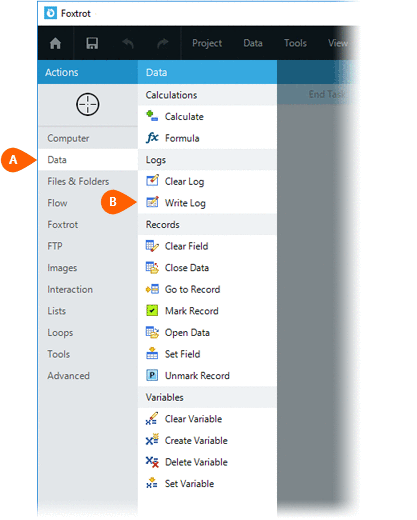Click the Clear Variable label
Screen dimensions: 417x520
pos(193,419)
